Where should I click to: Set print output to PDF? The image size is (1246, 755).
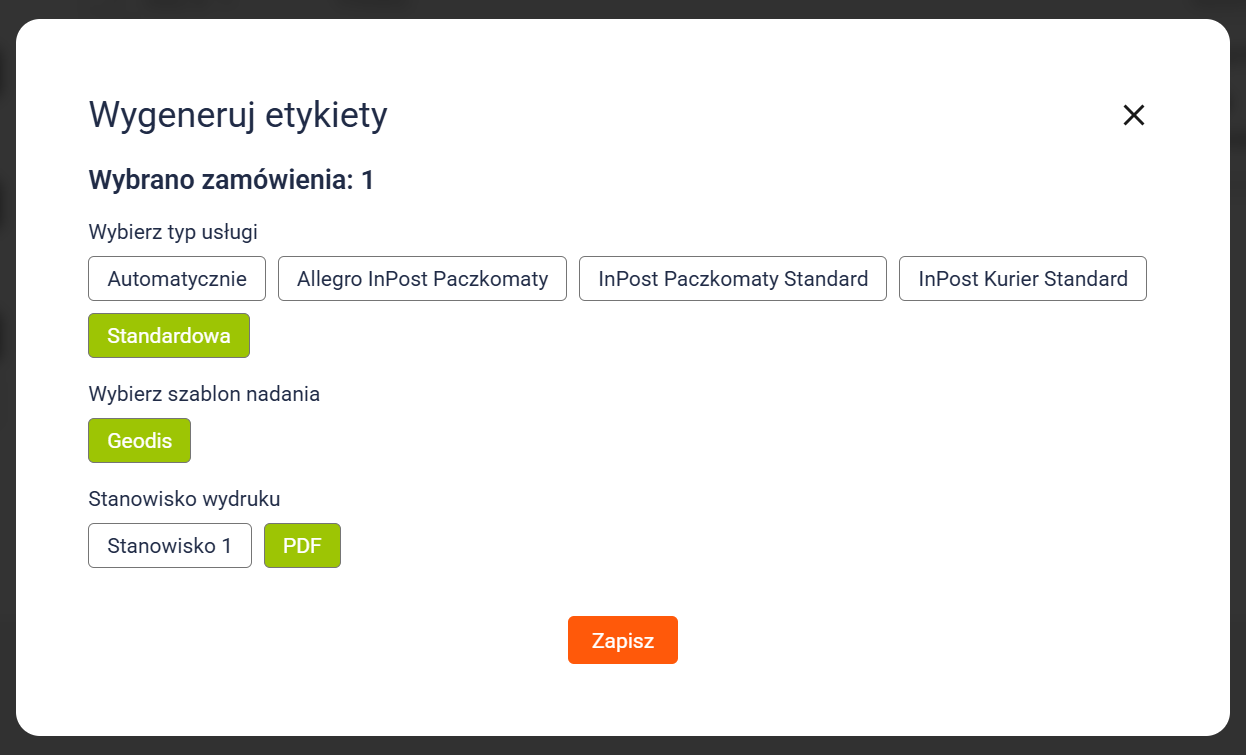point(302,546)
